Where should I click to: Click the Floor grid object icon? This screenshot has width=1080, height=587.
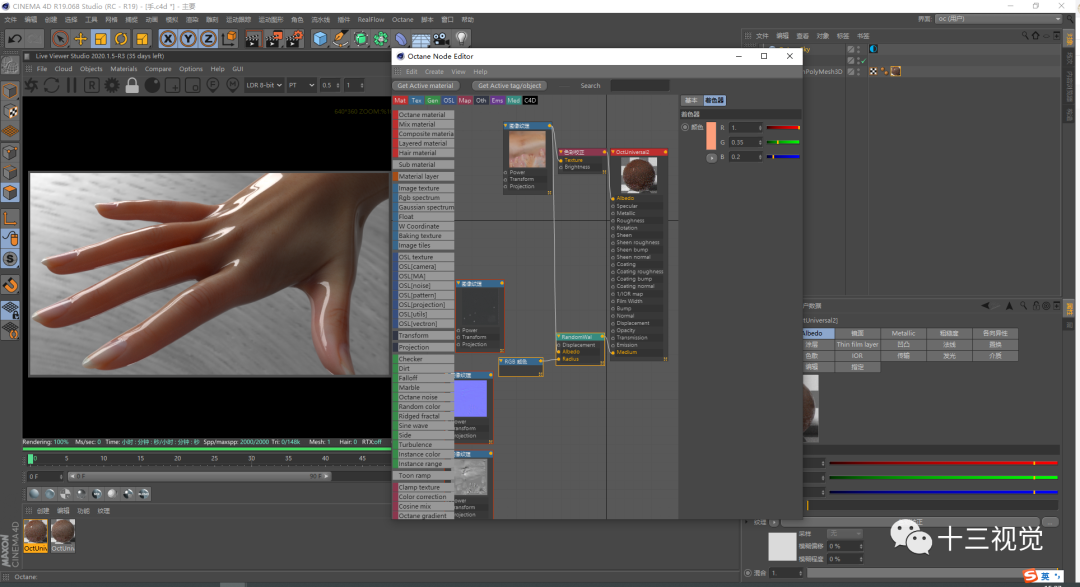click(421, 39)
